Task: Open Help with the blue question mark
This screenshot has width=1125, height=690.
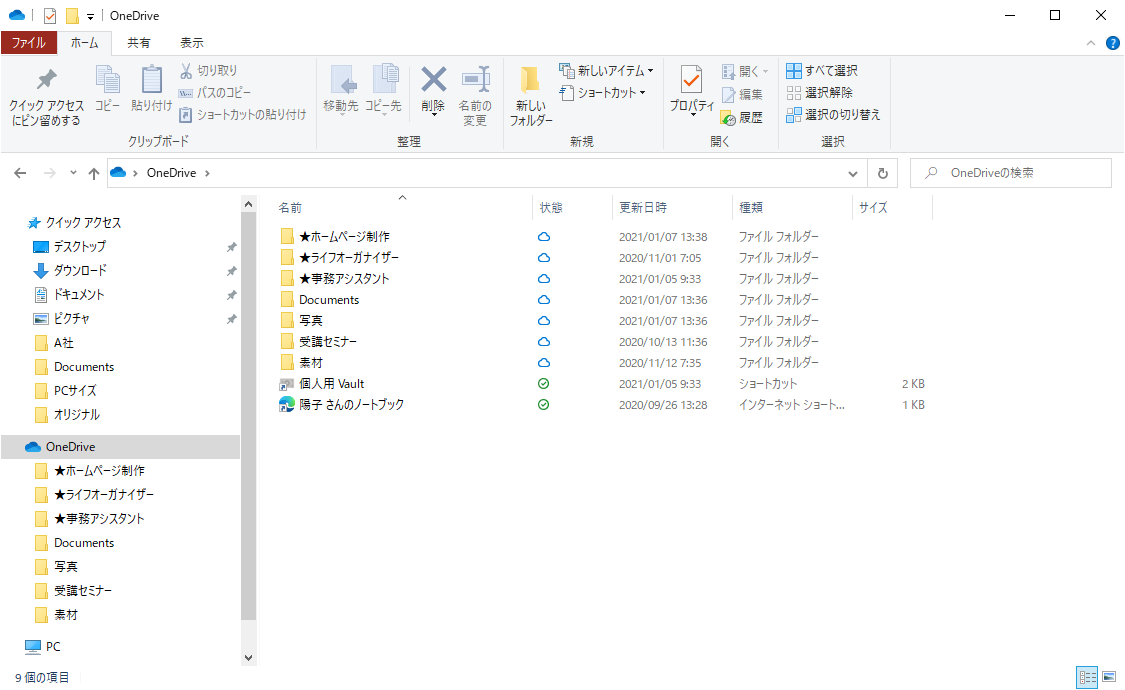Action: 1112,43
